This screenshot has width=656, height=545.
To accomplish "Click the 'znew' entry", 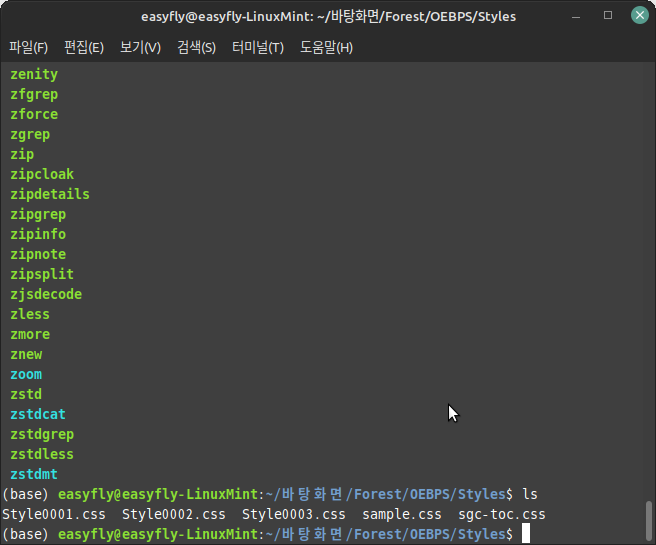I will click(x=26, y=355).
